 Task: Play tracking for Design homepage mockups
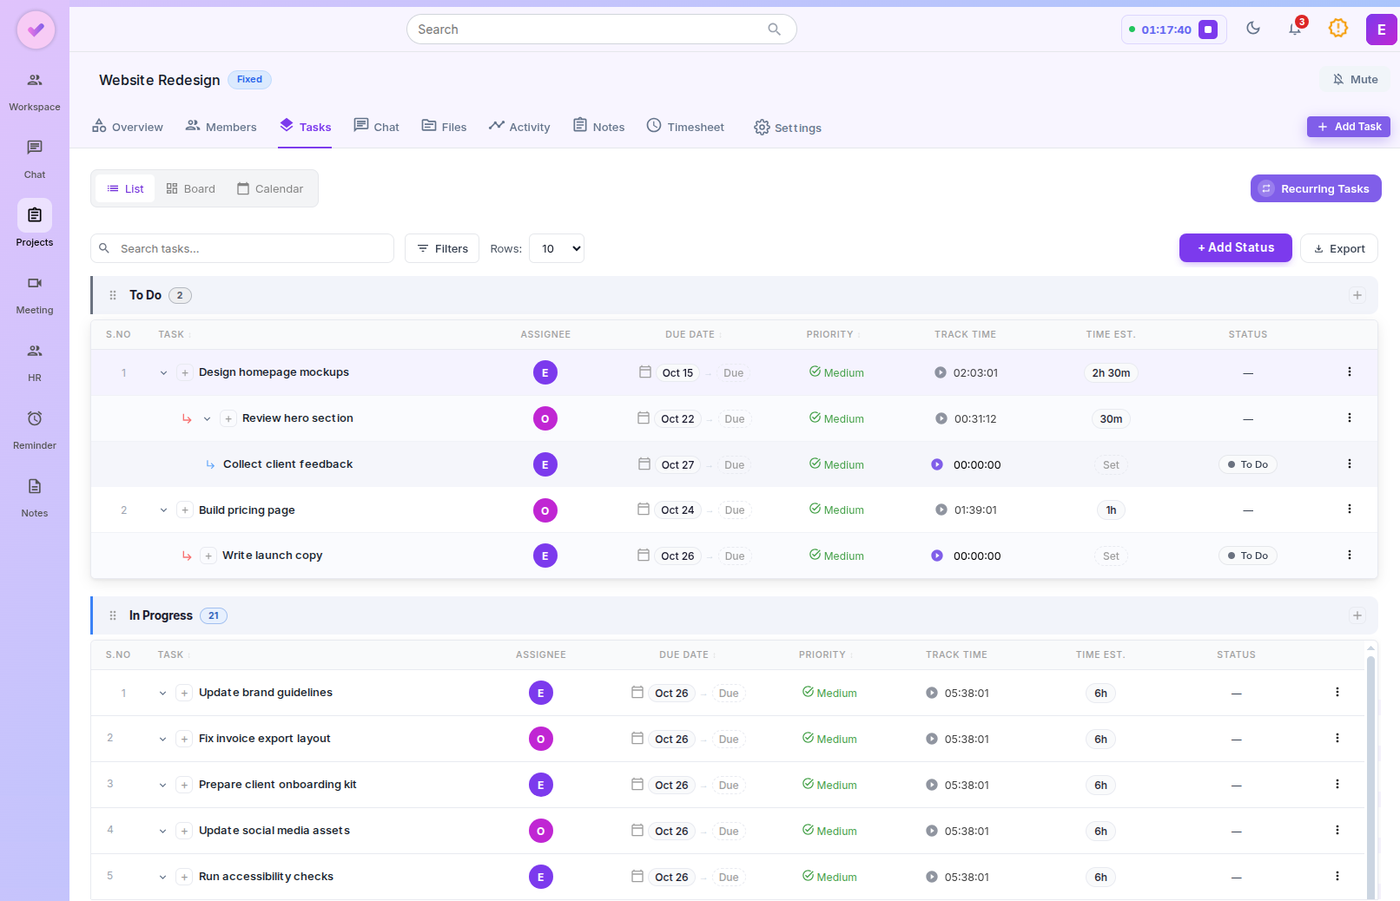(x=940, y=373)
